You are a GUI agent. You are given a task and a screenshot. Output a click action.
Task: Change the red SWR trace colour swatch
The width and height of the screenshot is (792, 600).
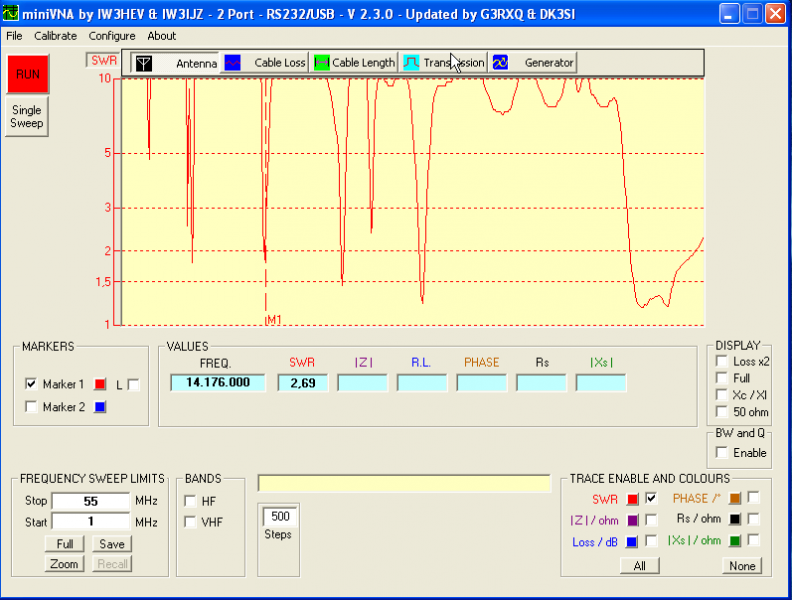click(x=632, y=499)
